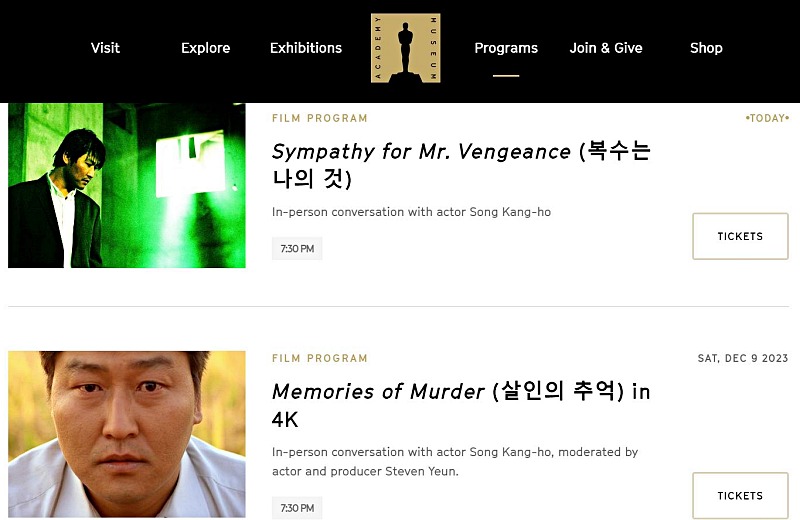The image size is (800, 520).
Task: Open the Sympathy for Mr. Vengeance title link
Action: (x=461, y=165)
